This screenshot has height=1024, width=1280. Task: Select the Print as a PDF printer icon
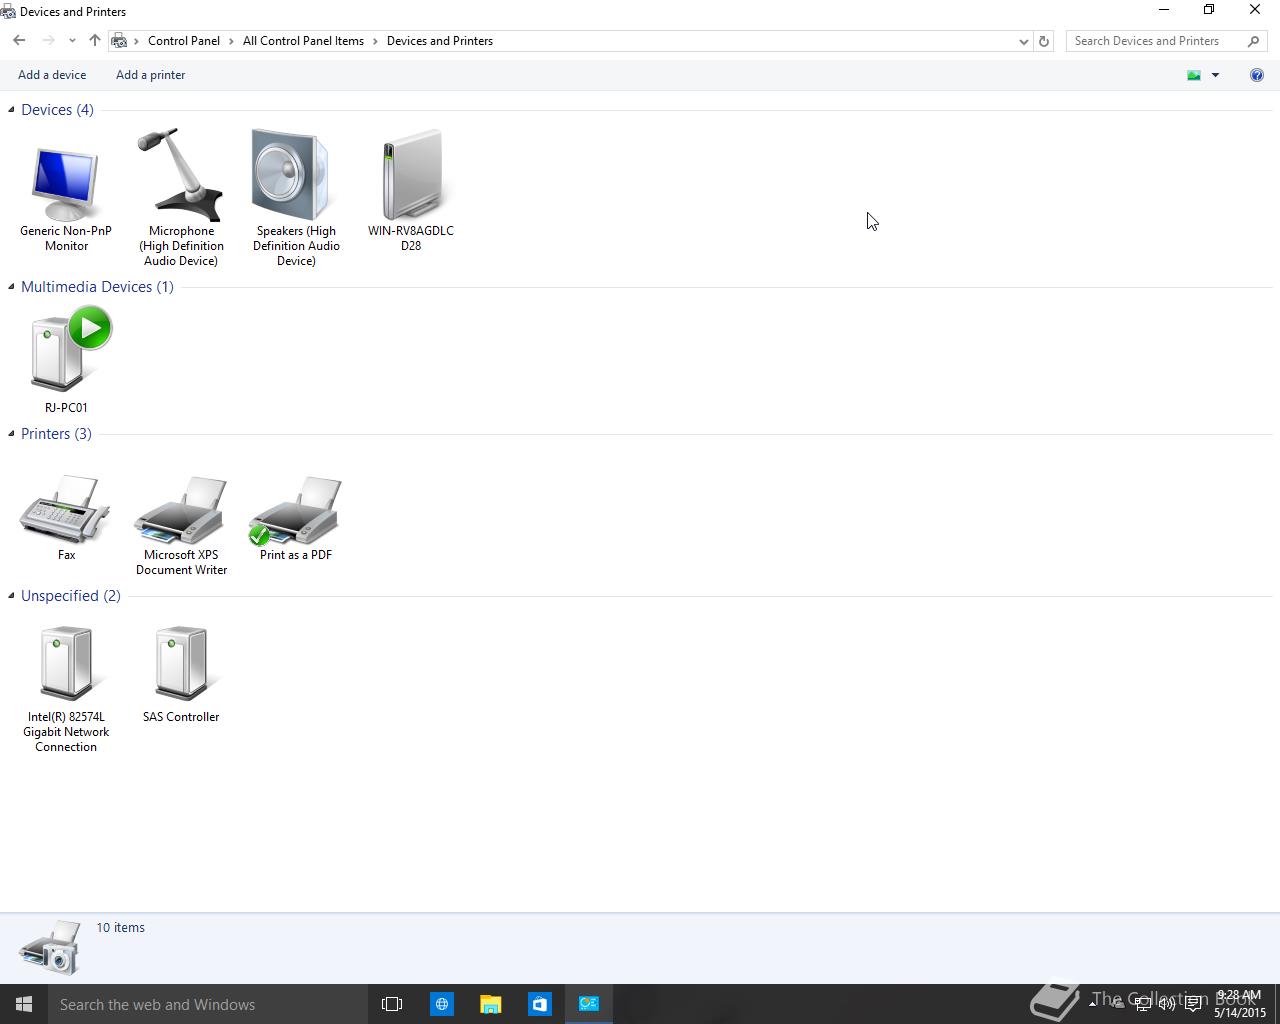[x=296, y=510]
